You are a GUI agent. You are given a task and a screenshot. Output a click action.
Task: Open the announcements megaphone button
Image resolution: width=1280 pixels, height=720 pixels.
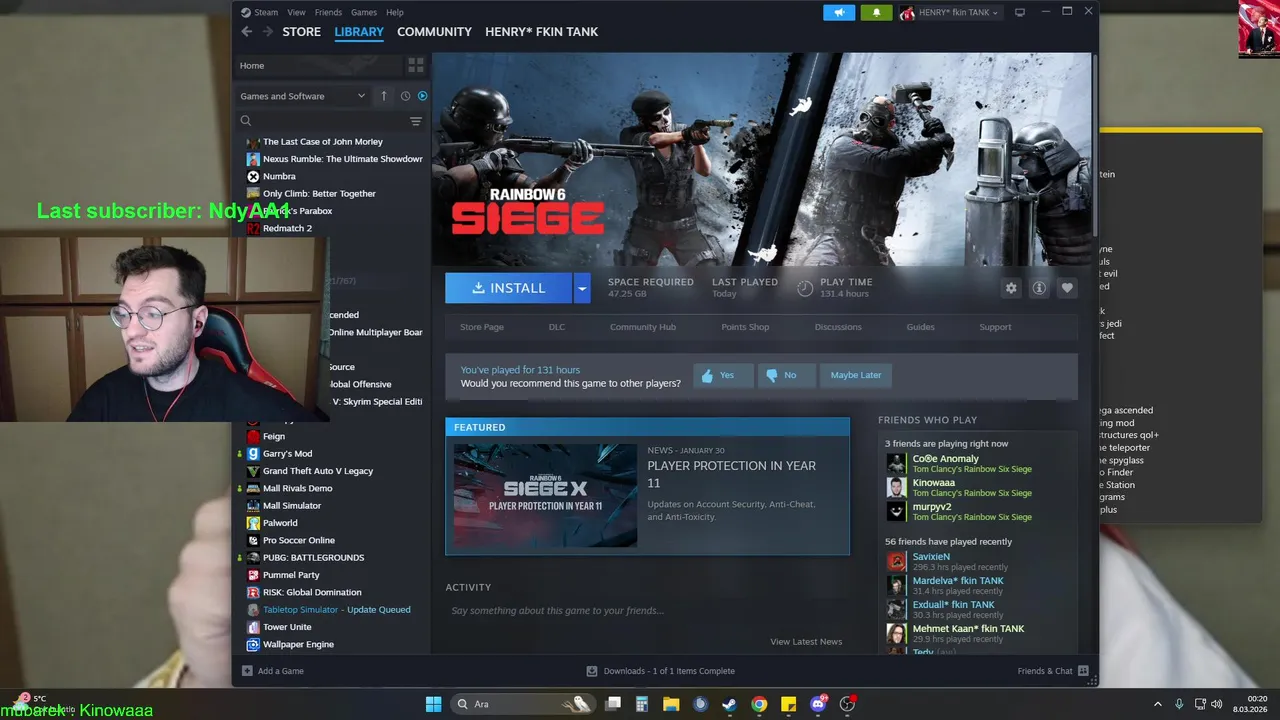click(840, 12)
